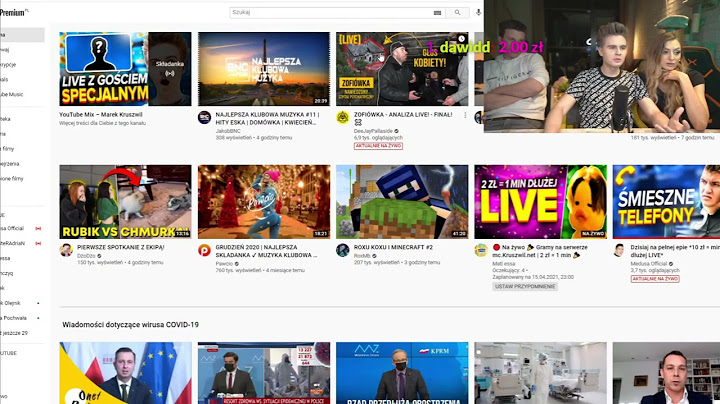Open the RoxMb channel avatar
Viewport: 720px width, 404px height.
(343, 250)
